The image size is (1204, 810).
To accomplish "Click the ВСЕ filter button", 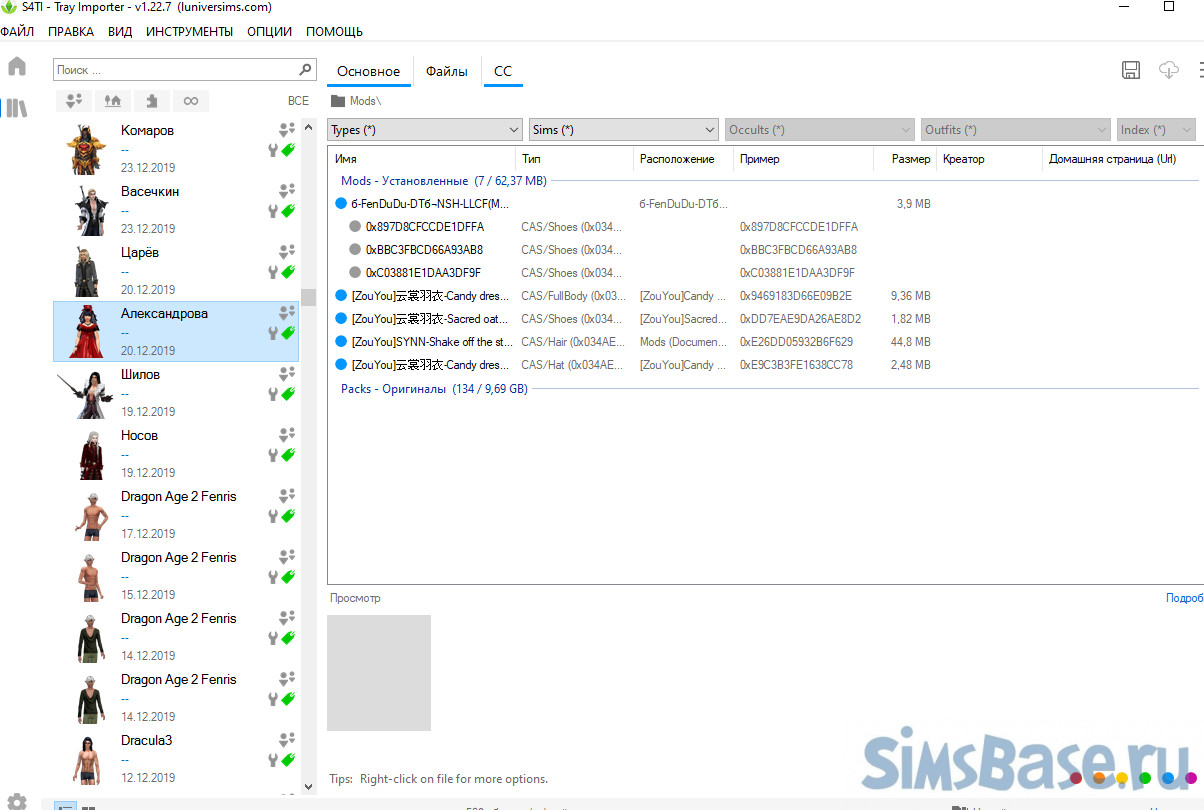I will (x=298, y=100).
